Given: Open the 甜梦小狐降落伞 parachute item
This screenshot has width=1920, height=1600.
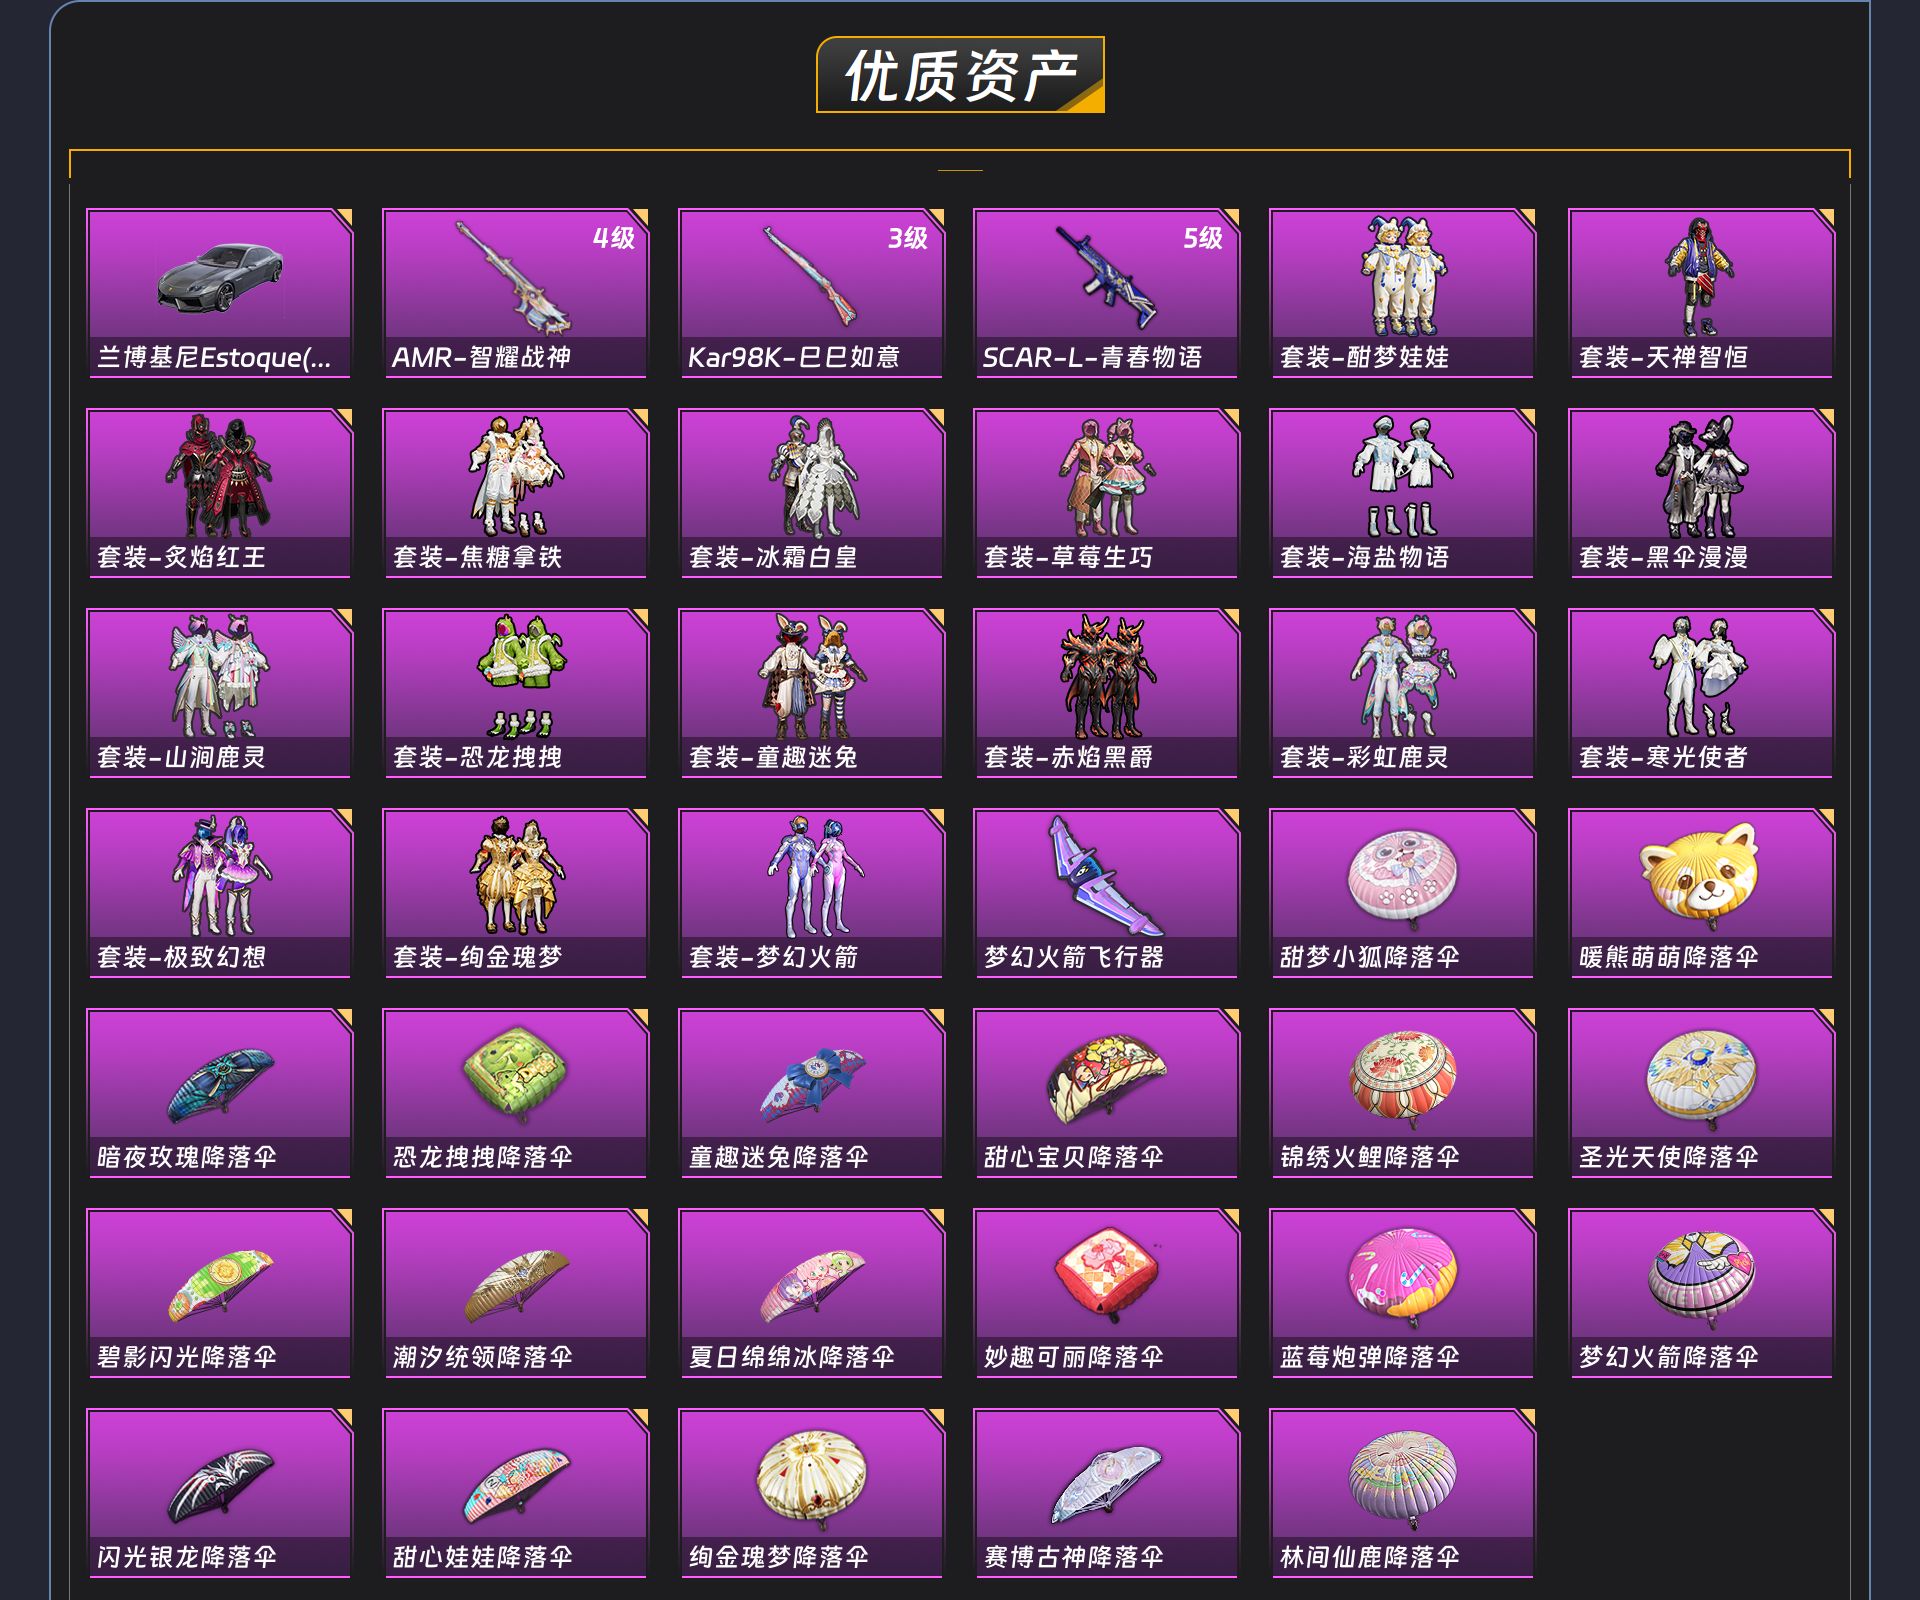Looking at the screenshot, I should (1402, 893).
